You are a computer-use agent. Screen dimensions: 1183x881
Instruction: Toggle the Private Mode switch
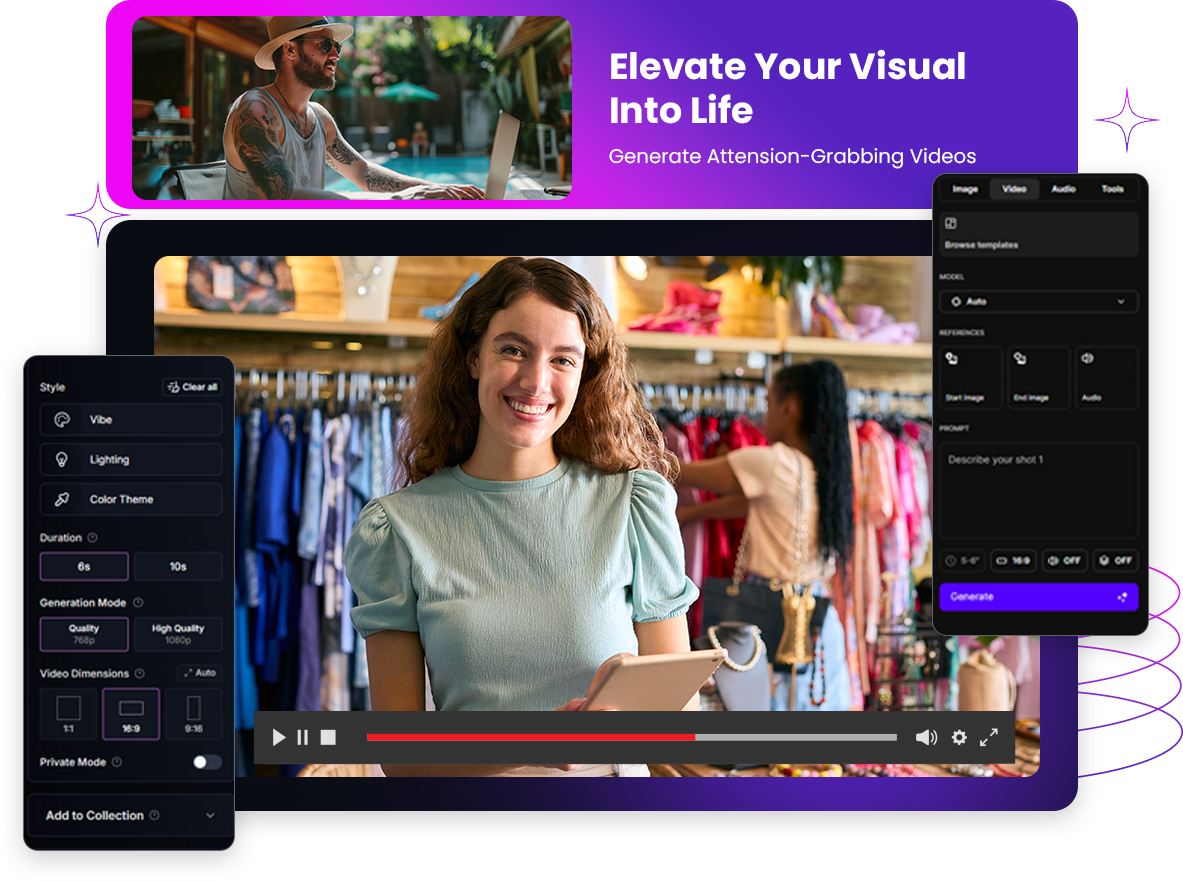point(207,762)
